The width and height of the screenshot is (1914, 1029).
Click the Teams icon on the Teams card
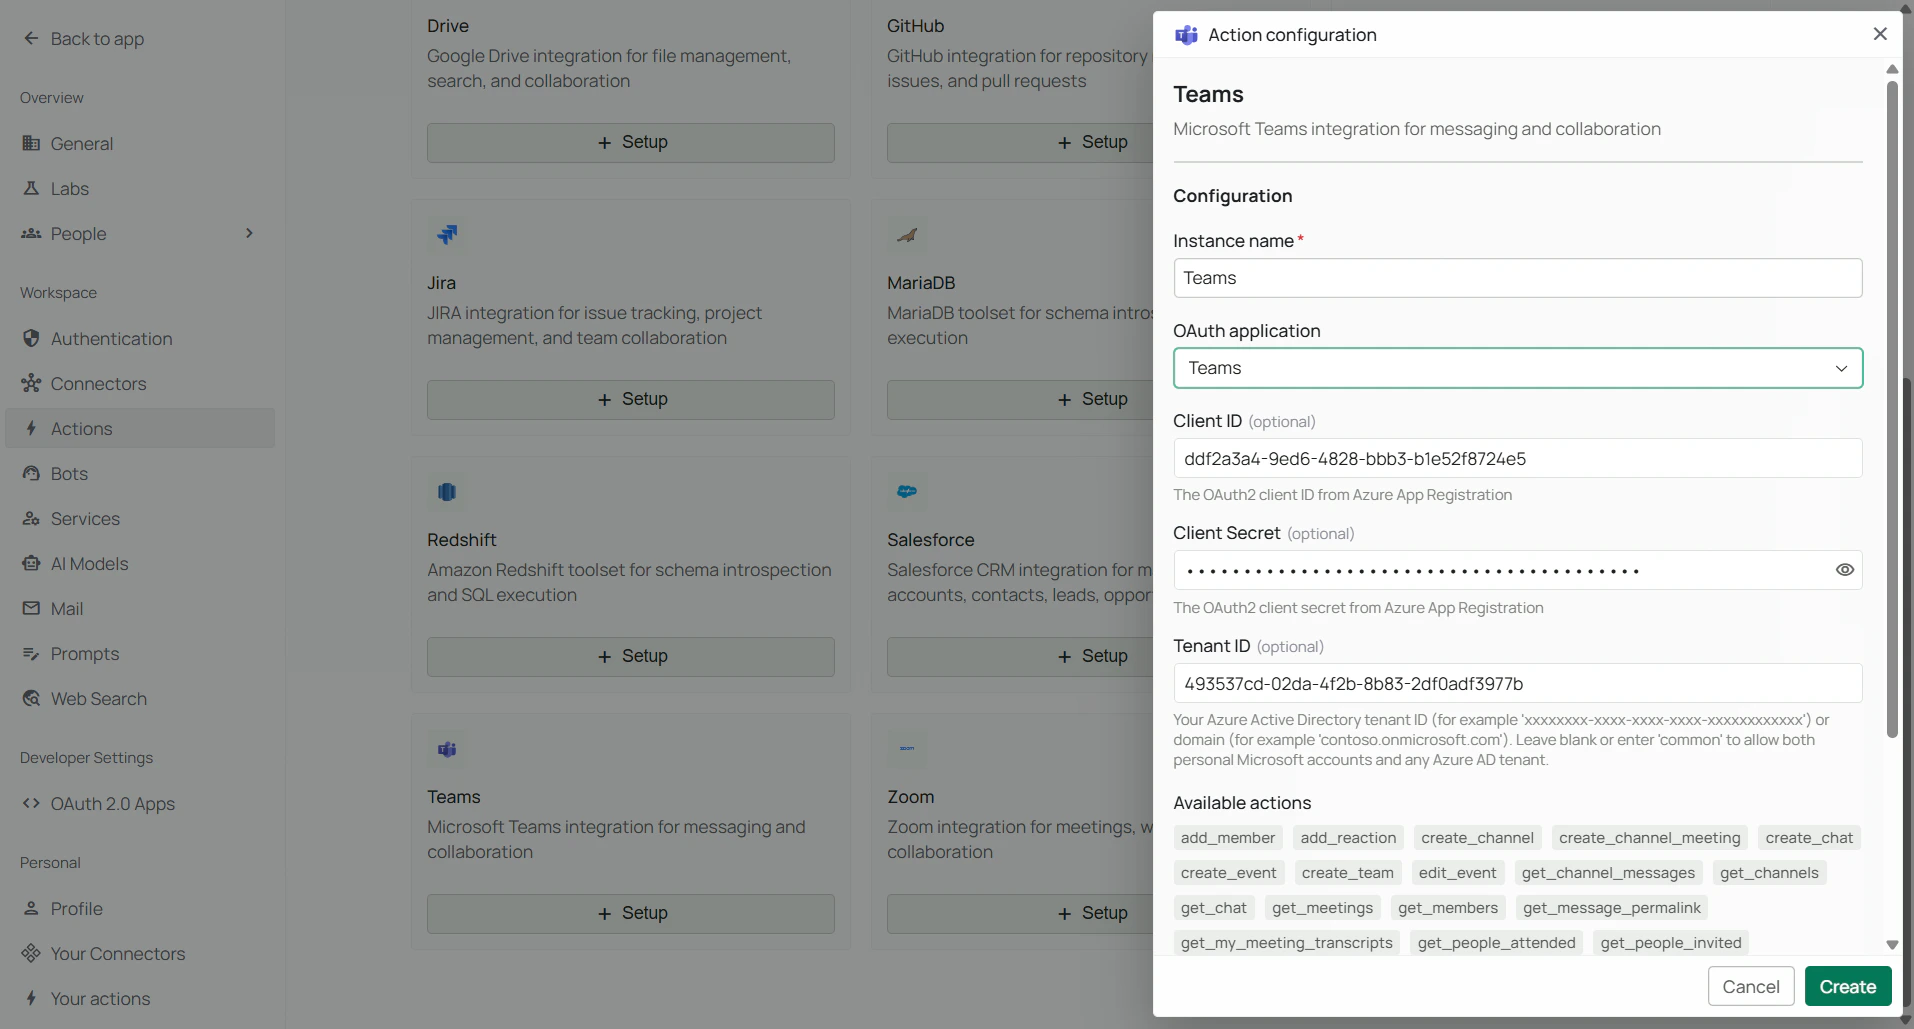coord(446,749)
